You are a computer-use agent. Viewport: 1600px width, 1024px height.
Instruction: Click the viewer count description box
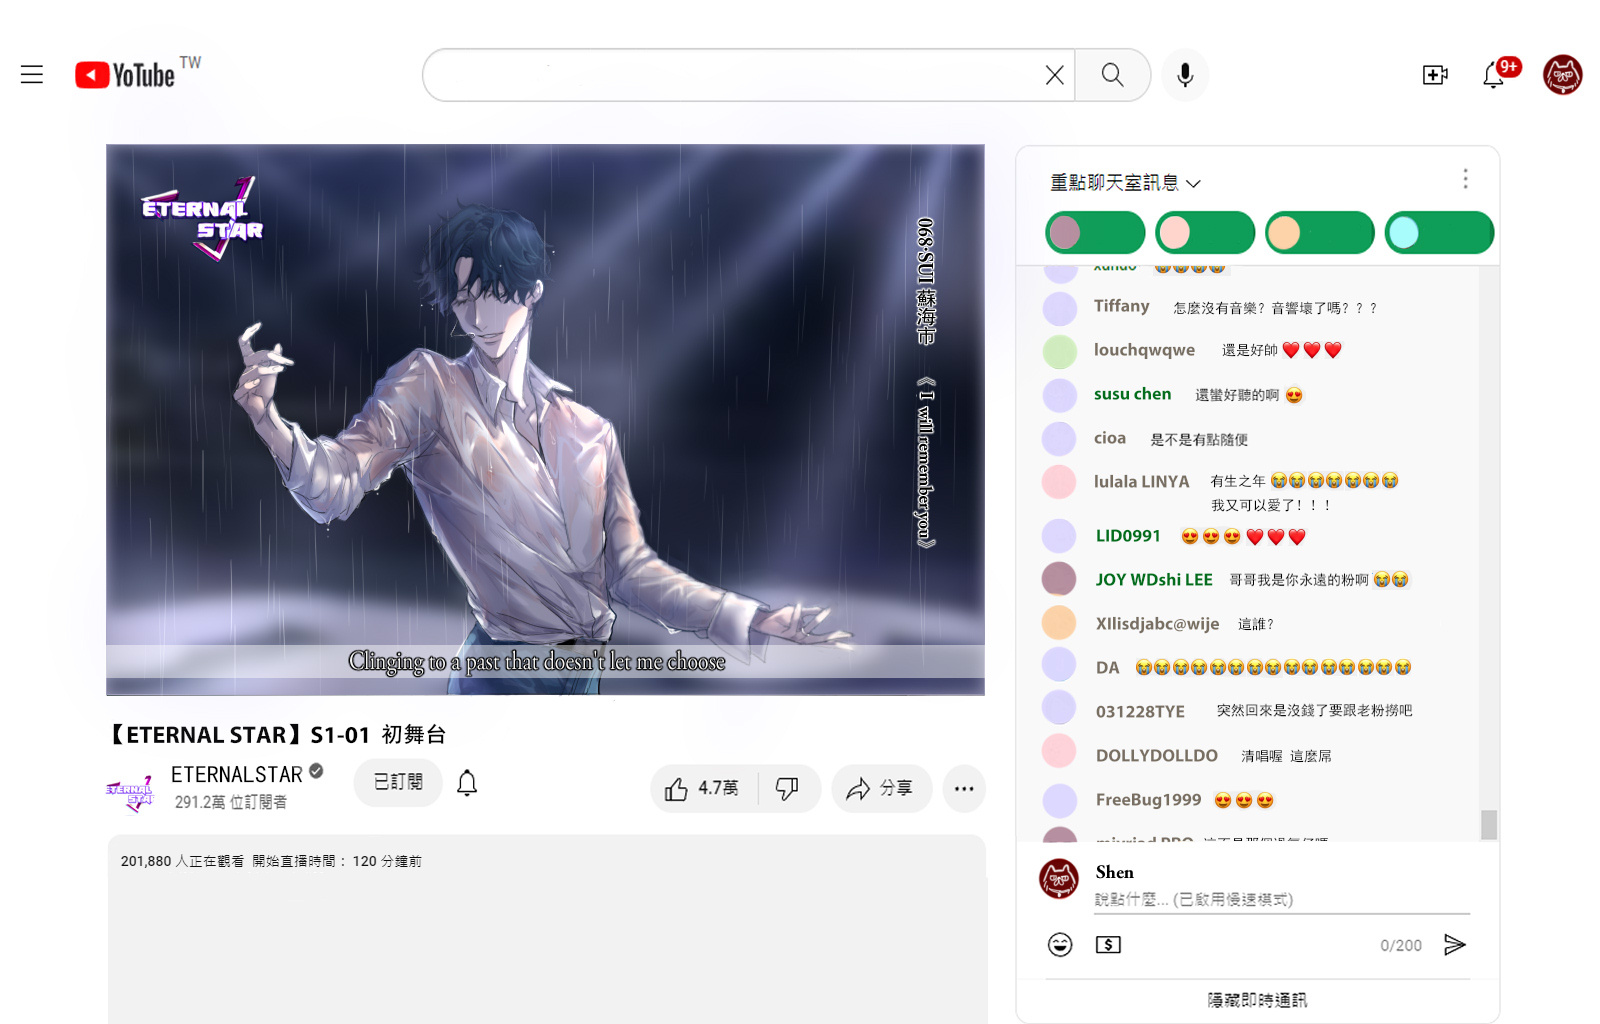coord(547,930)
